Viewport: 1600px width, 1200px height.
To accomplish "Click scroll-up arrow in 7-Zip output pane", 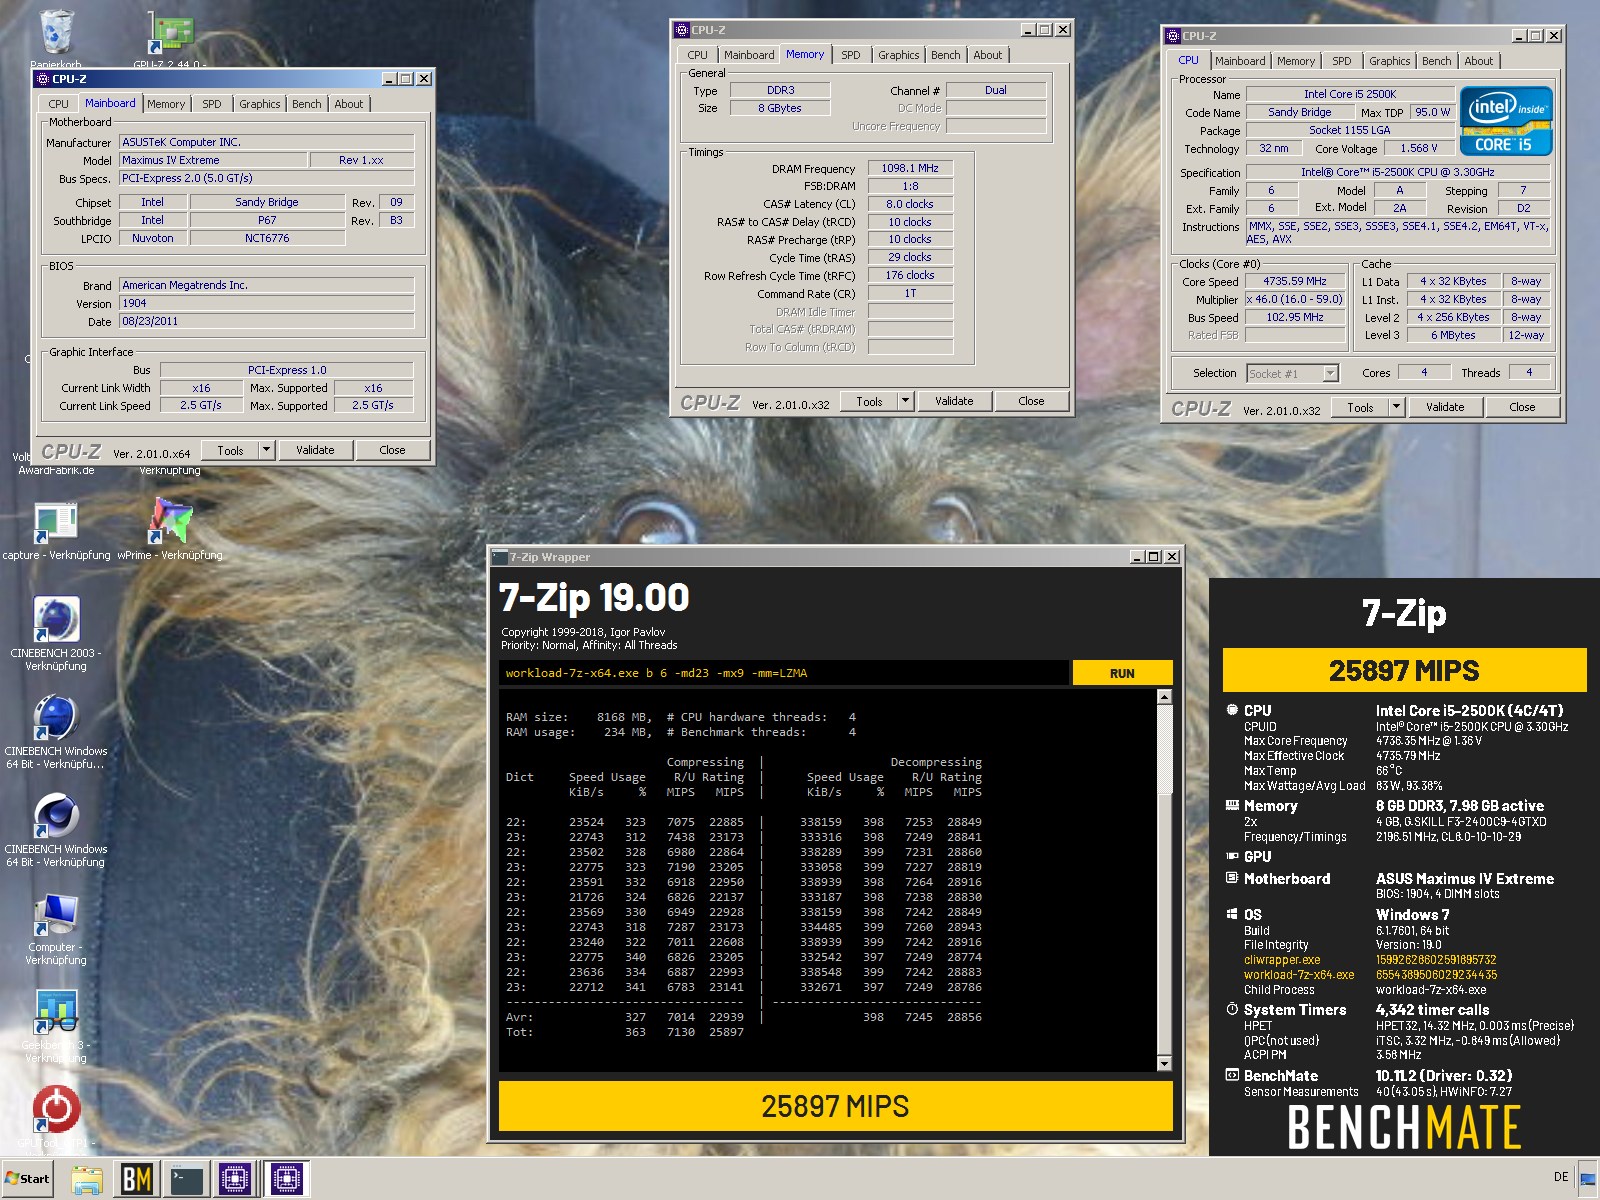I will pyautogui.click(x=1164, y=697).
